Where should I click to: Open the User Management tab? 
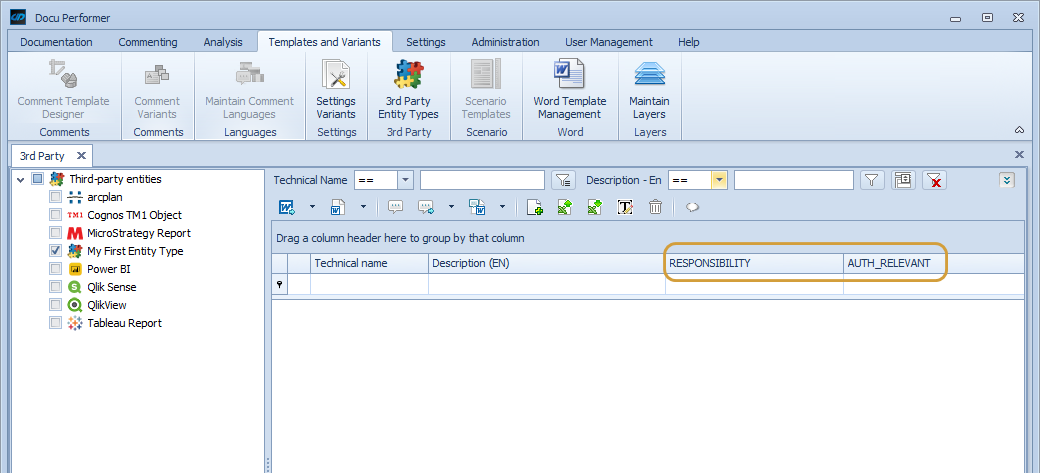(x=608, y=42)
